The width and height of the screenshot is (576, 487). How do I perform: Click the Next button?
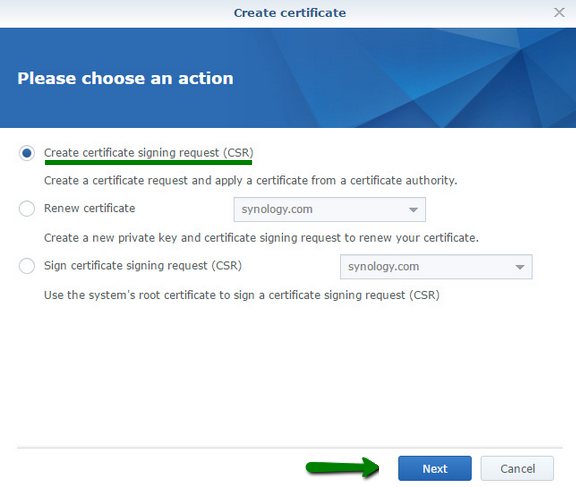pos(435,468)
